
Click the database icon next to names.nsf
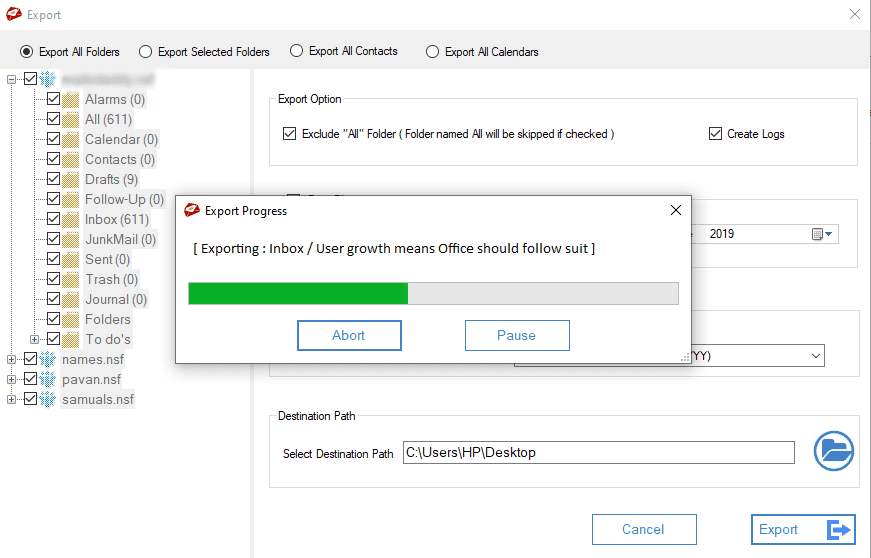pyautogui.click(x=48, y=359)
